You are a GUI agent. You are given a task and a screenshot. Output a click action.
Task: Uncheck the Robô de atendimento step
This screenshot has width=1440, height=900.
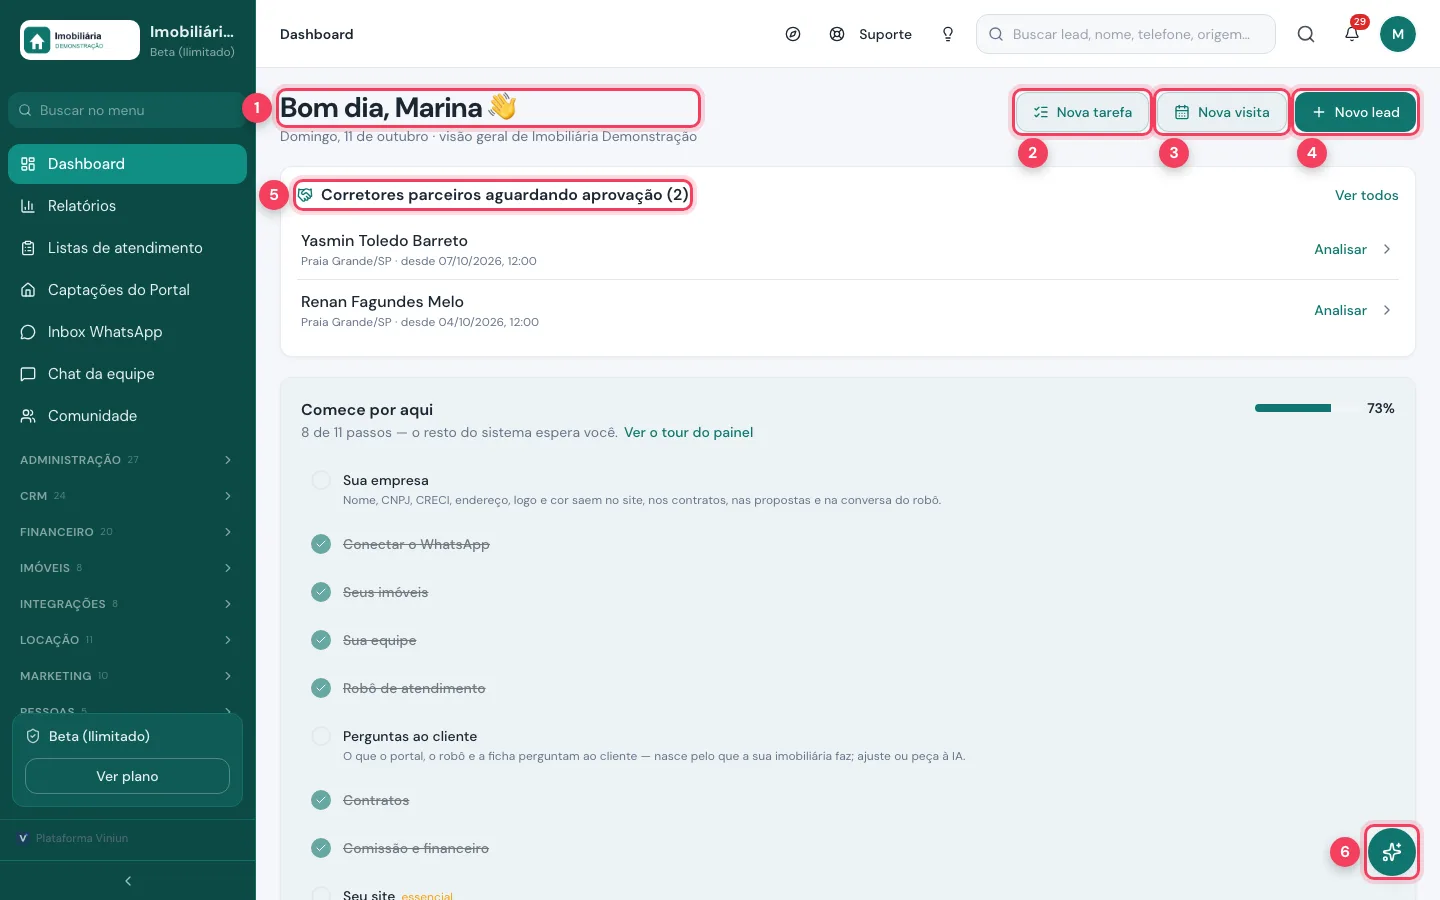(321, 688)
